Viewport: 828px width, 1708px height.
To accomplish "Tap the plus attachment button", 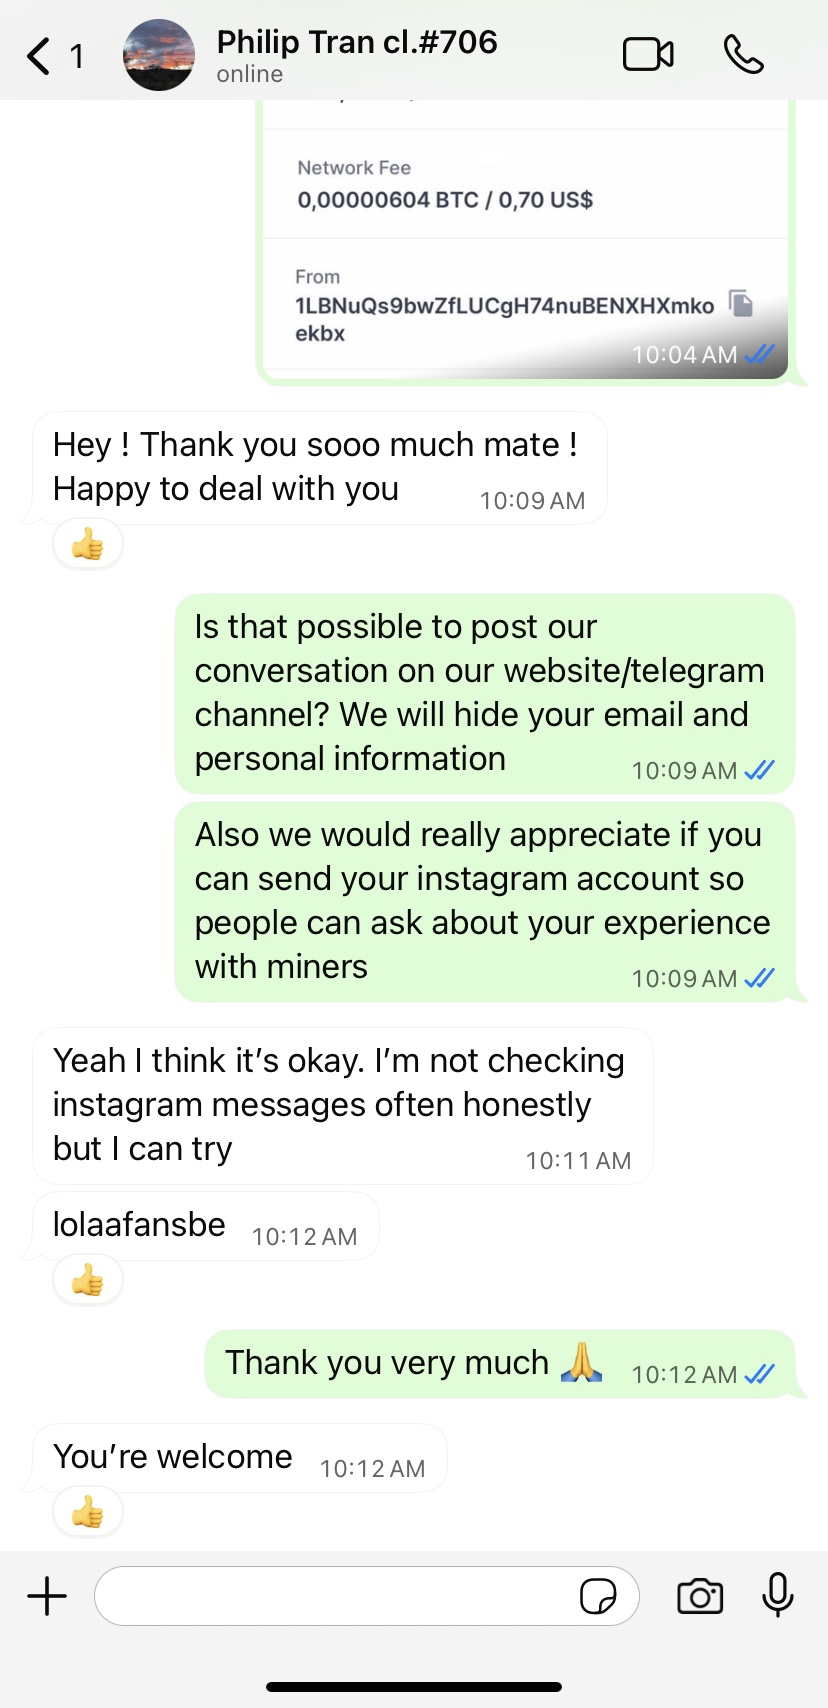I will click(x=47, y=1596).
